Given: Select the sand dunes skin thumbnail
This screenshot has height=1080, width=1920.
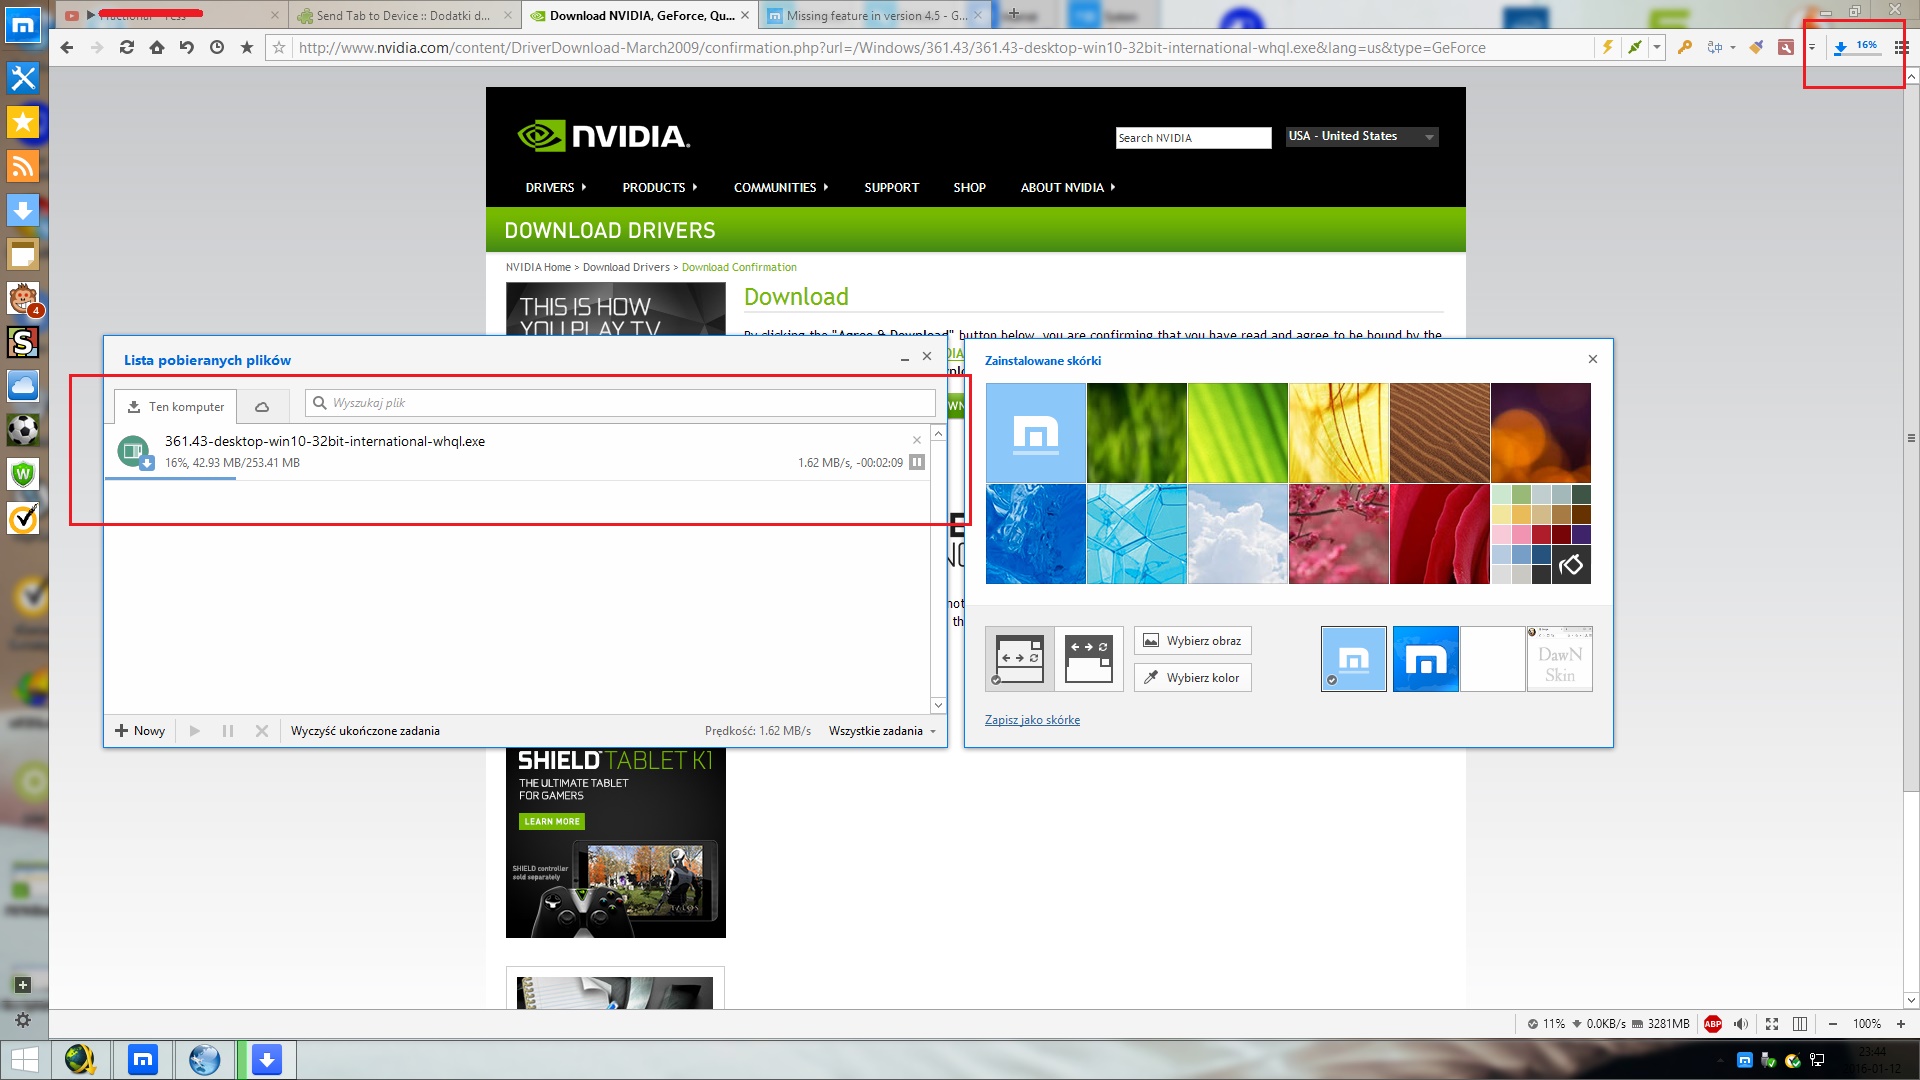Looking at the screenshot, I should click(1440, 433).
